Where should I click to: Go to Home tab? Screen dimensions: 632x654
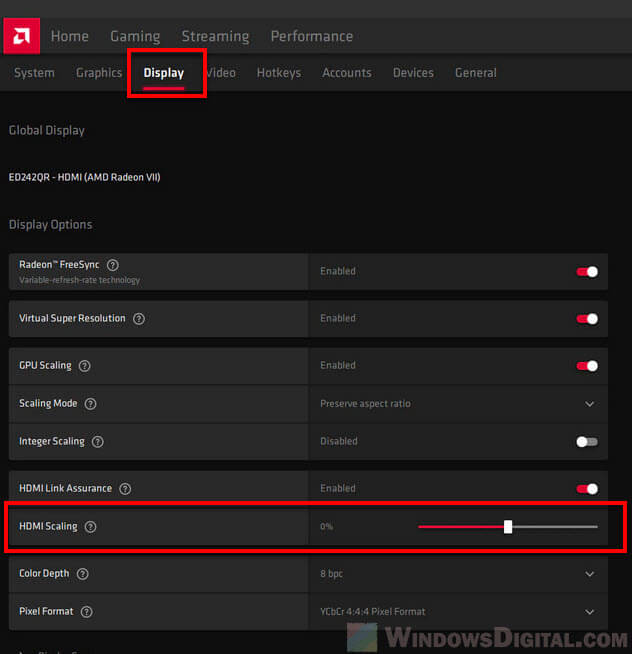coord(70,36)
